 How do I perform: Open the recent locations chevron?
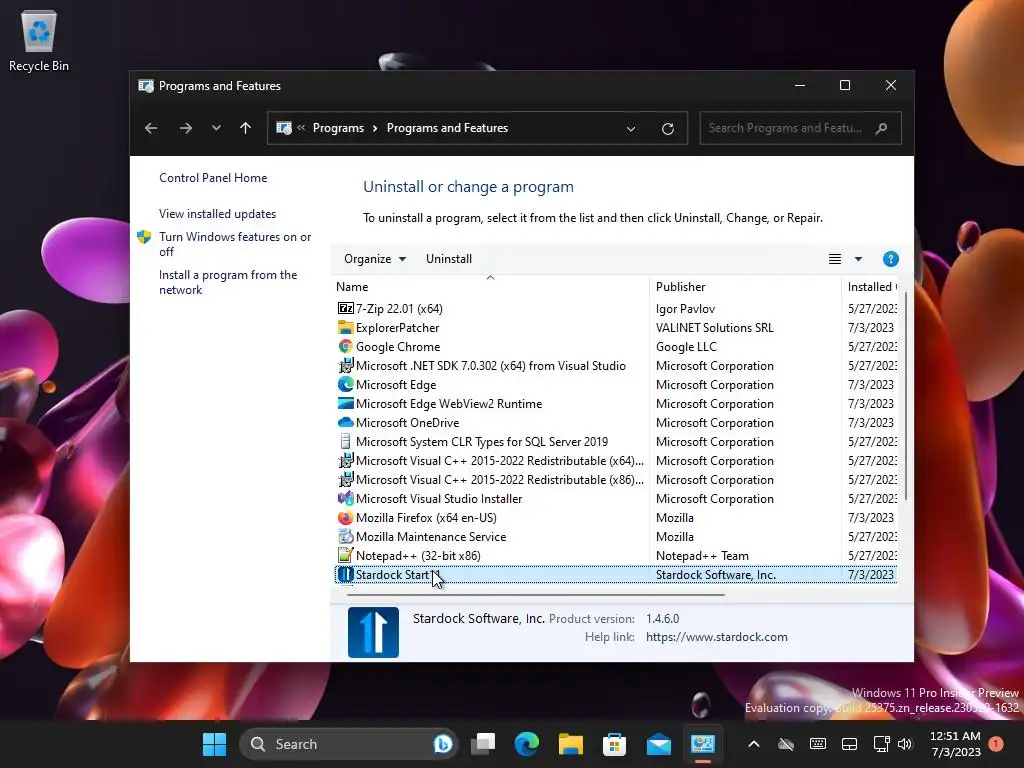pyautogui.click(x=216, y=128)
